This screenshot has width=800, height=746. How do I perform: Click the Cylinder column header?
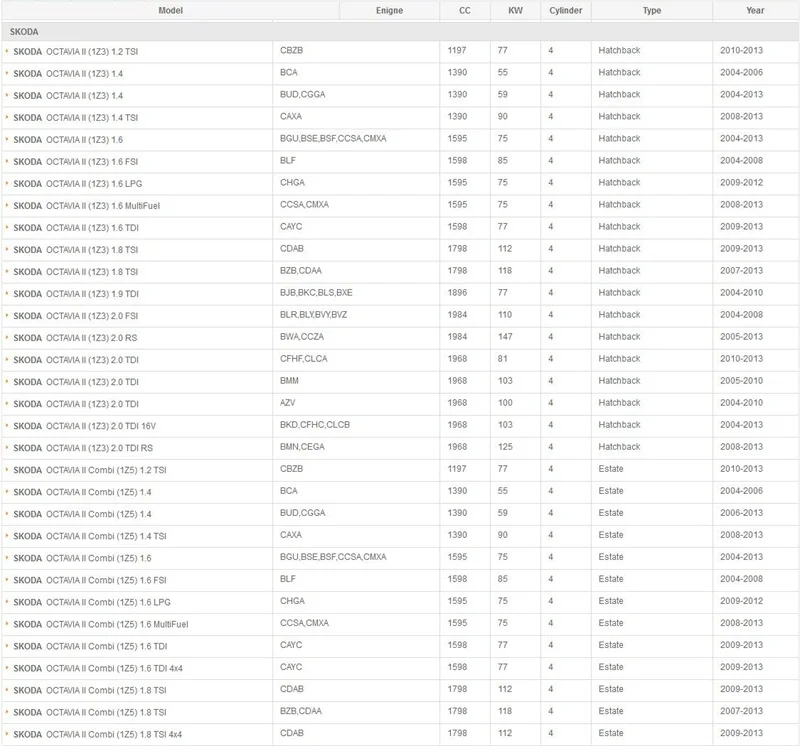pos(566,10)
